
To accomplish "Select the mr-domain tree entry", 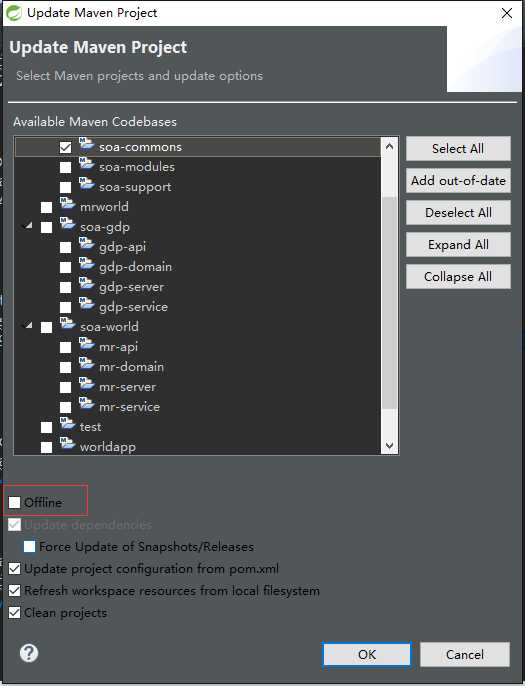I will [131, 367].
